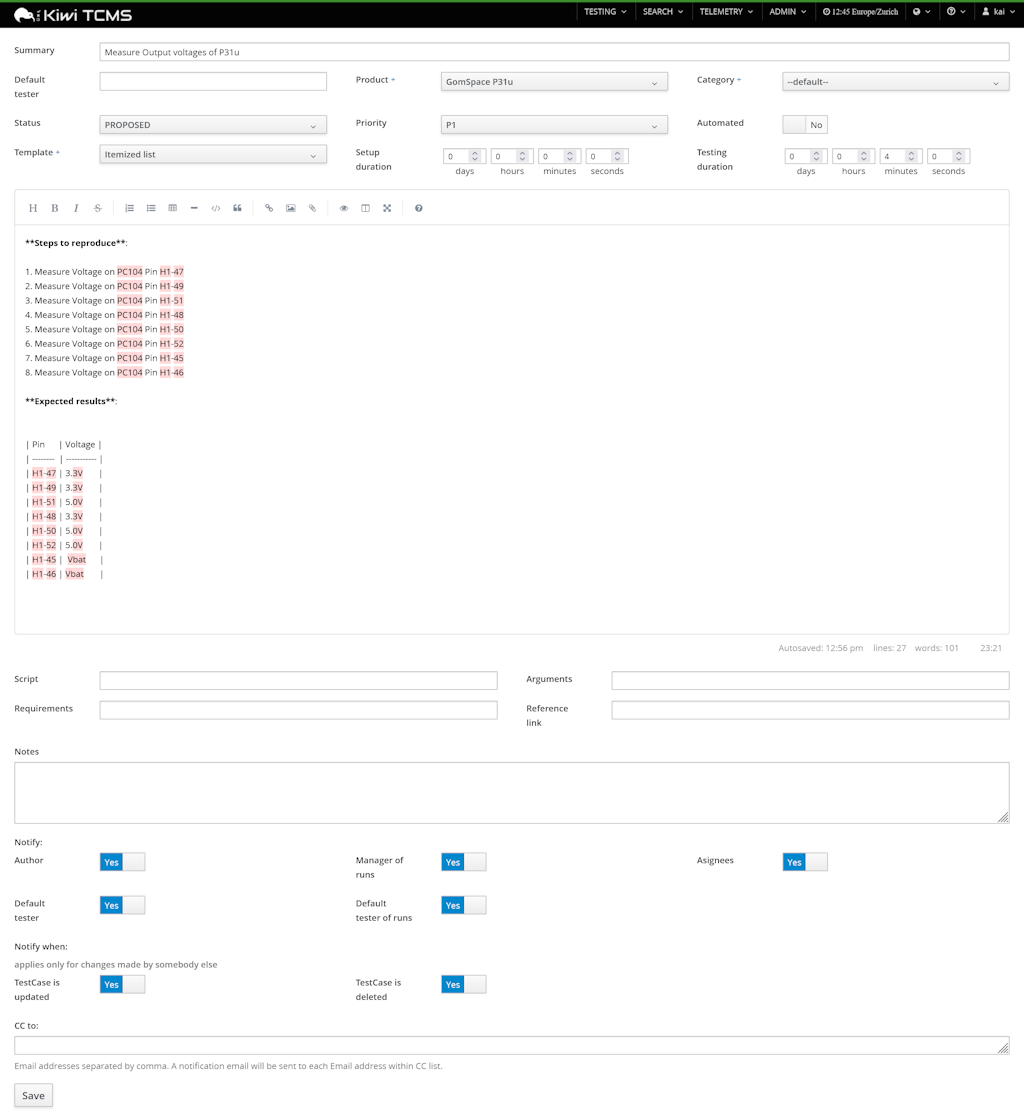Image resolution: width=1024 pixels, height=1118 pixels.
Task: Insert a table using the toolbar icon
Action: (x=172, y=207)
